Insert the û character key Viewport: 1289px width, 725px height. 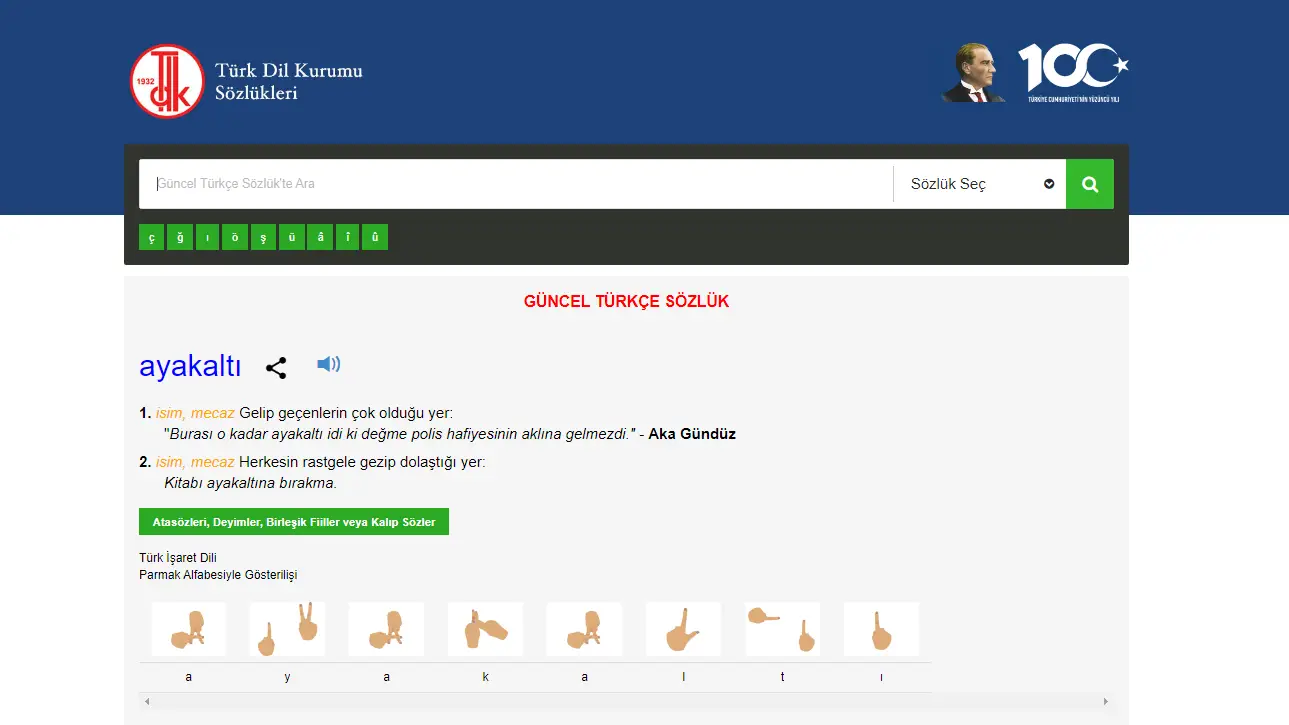coord(375,237)
